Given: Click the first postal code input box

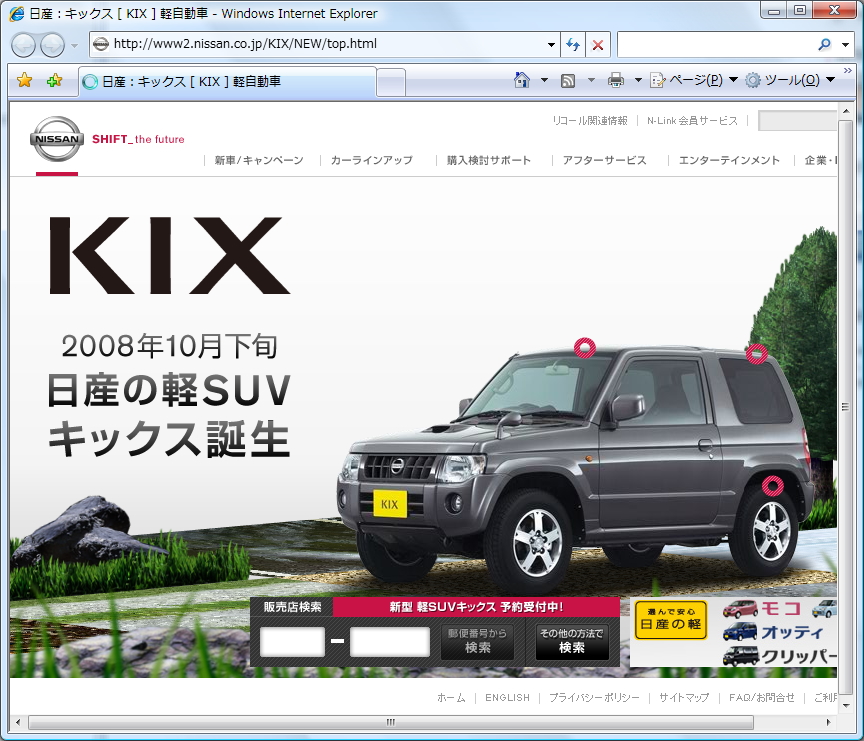Looking at the screenshot, I should [x=292, y=642].
